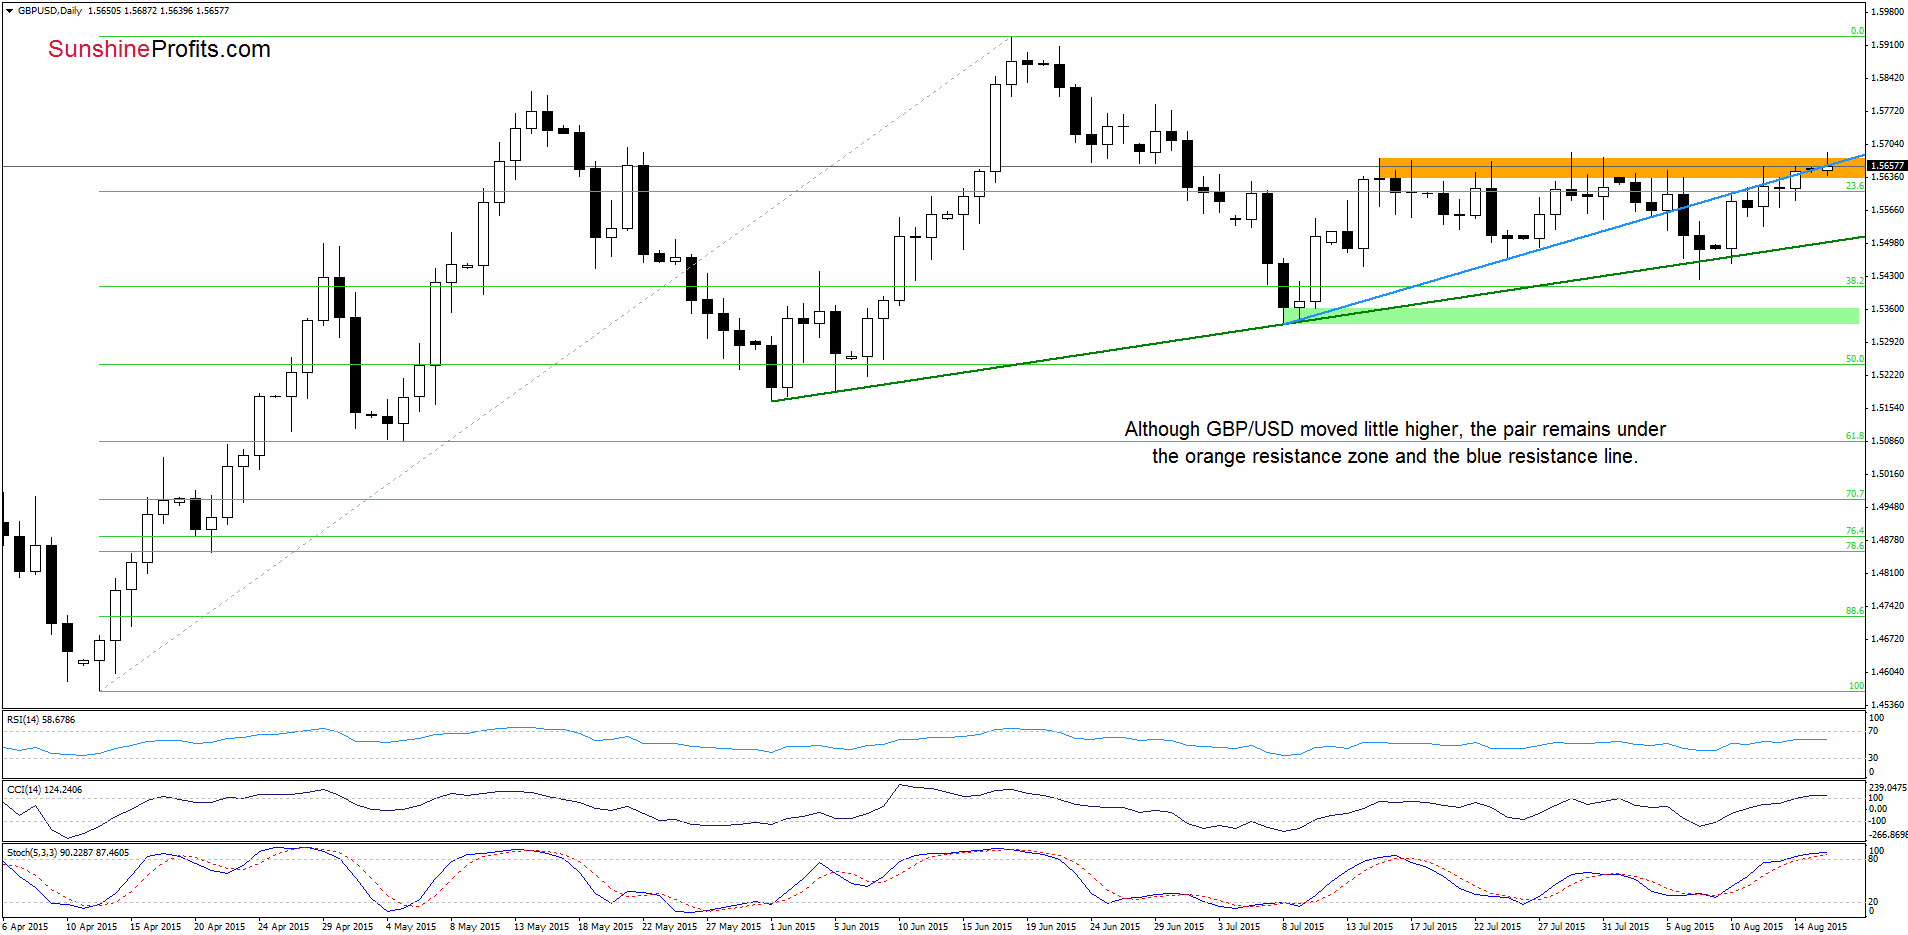Open the chart menu arrow beside GBPUSD,Daily
The height and width of the screenshot is (935, 1908).
click(10, 11)
